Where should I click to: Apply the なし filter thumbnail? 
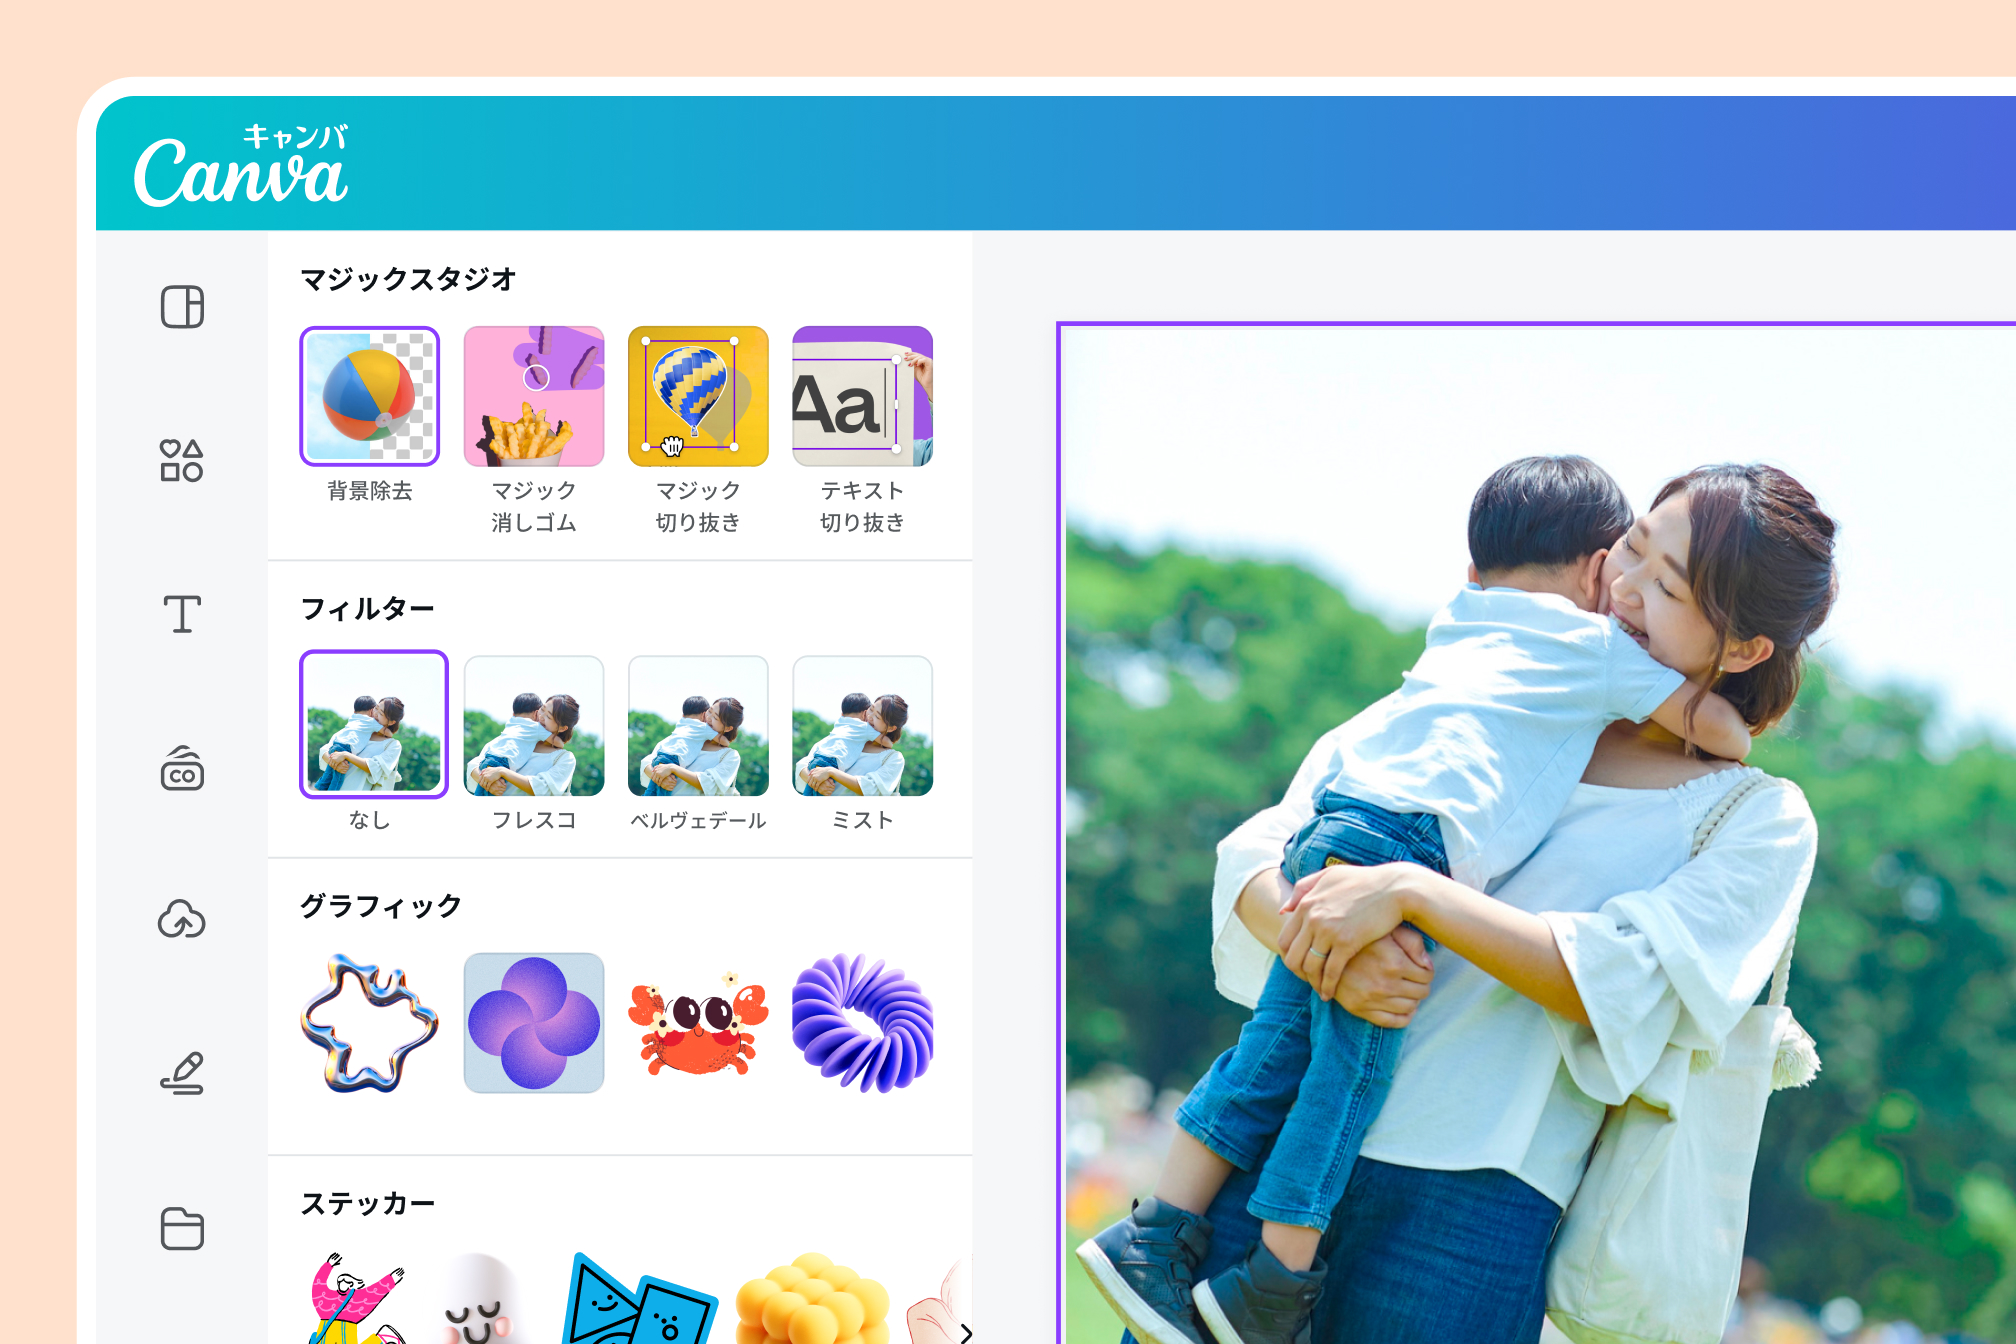pos(374,724)
